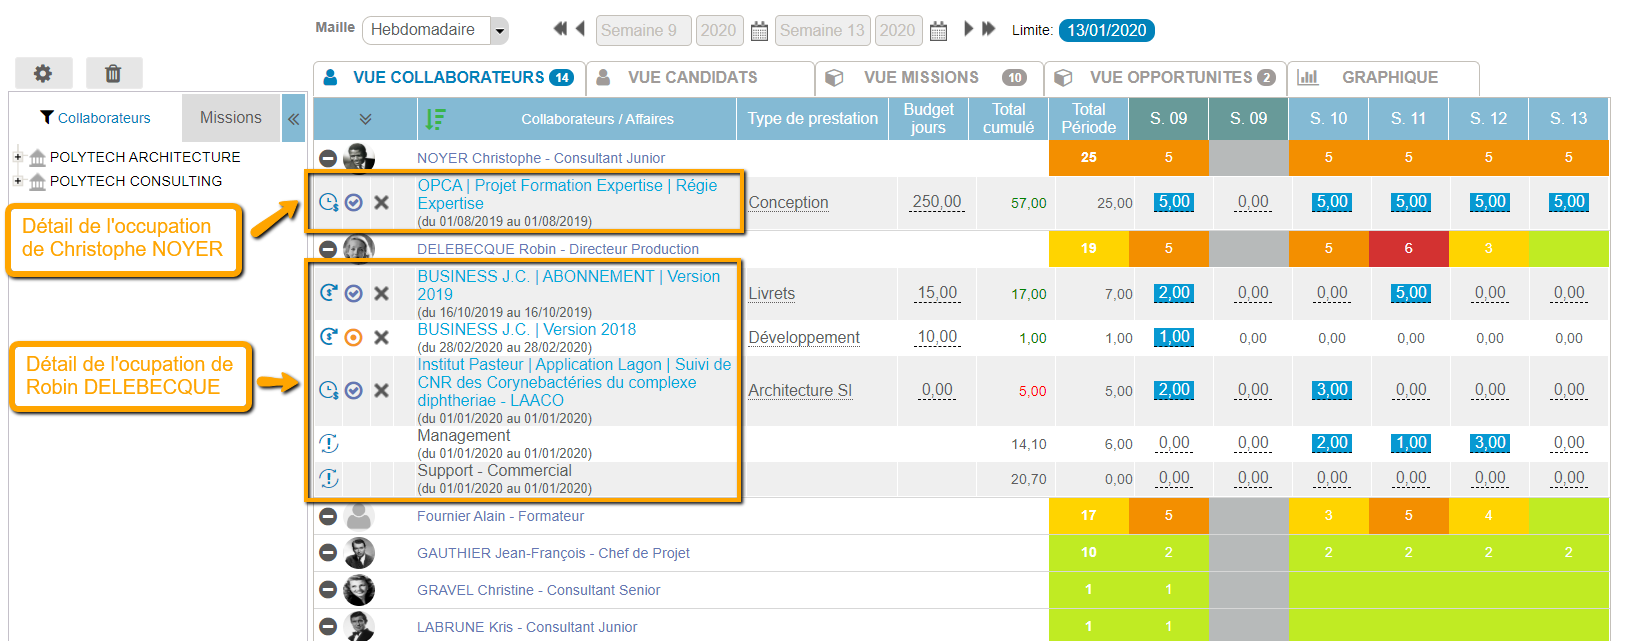Click the green sort icon in header
The width and height of the screenshot is (1635, 641).
click(435, 119)
